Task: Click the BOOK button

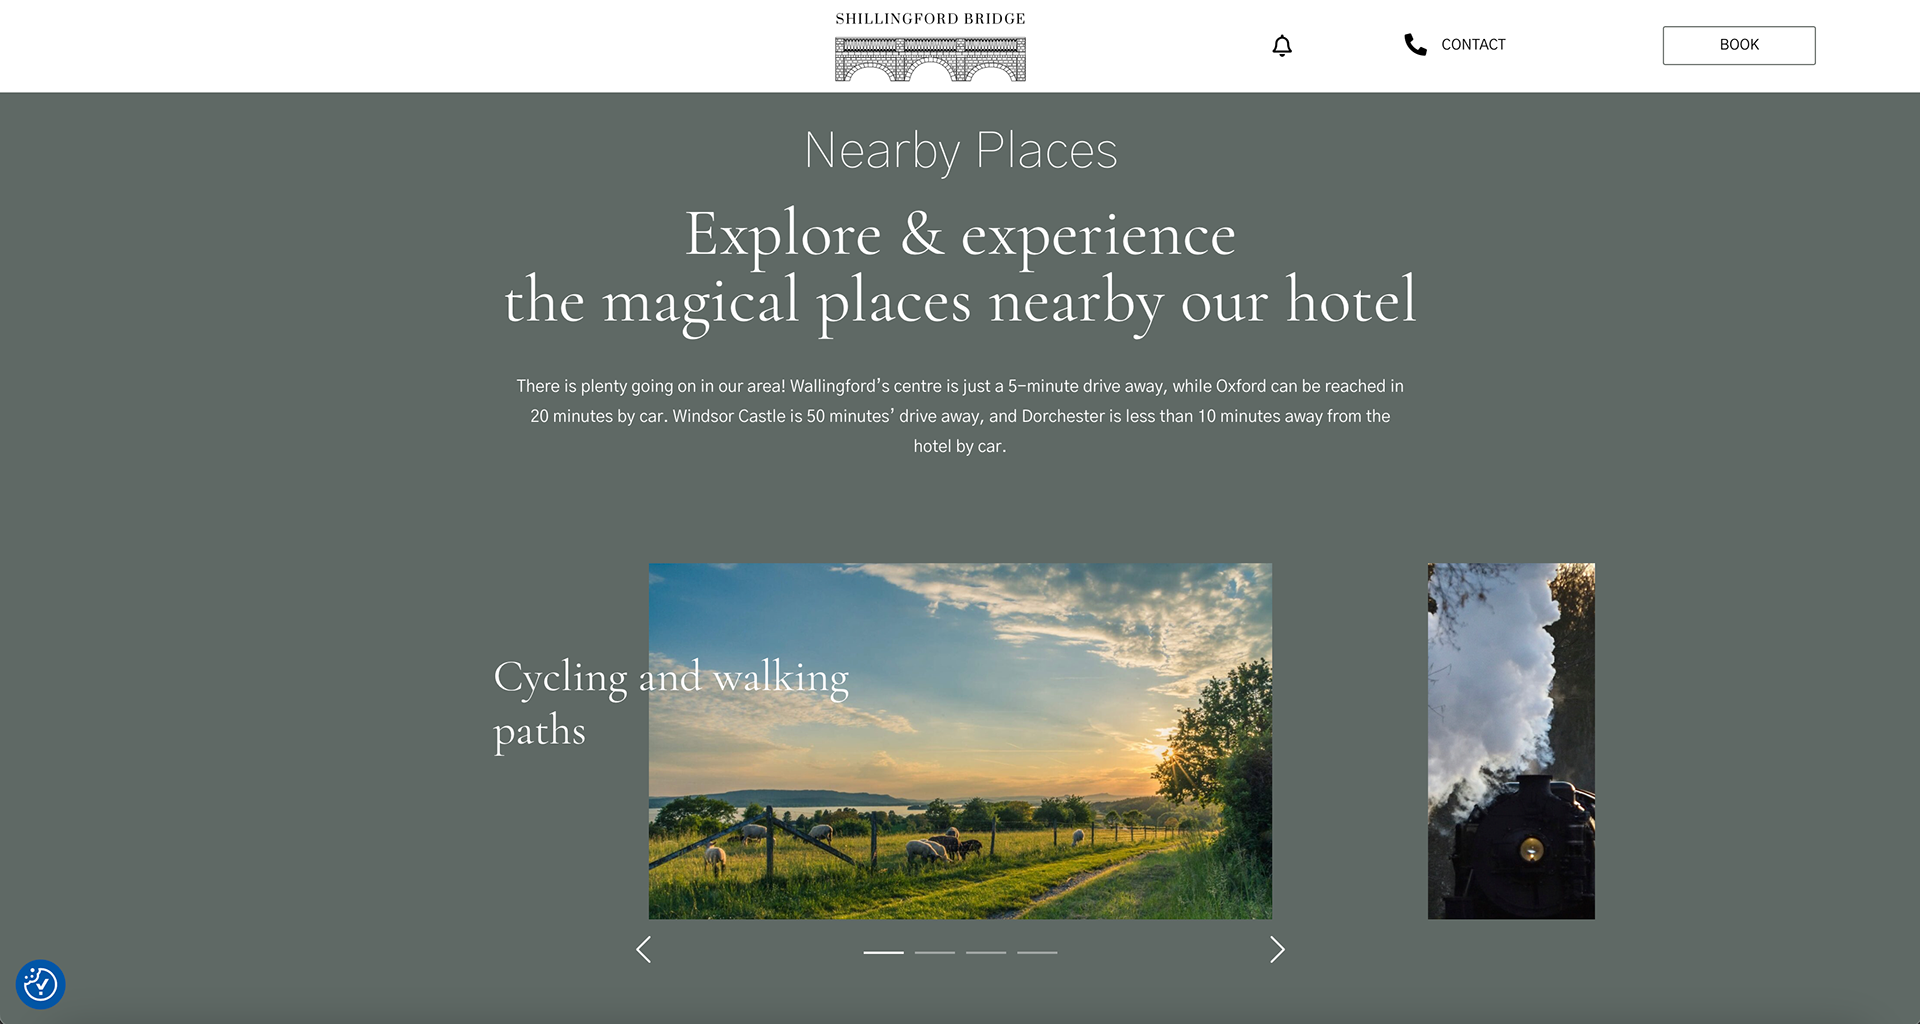Action: [1739, 45]
